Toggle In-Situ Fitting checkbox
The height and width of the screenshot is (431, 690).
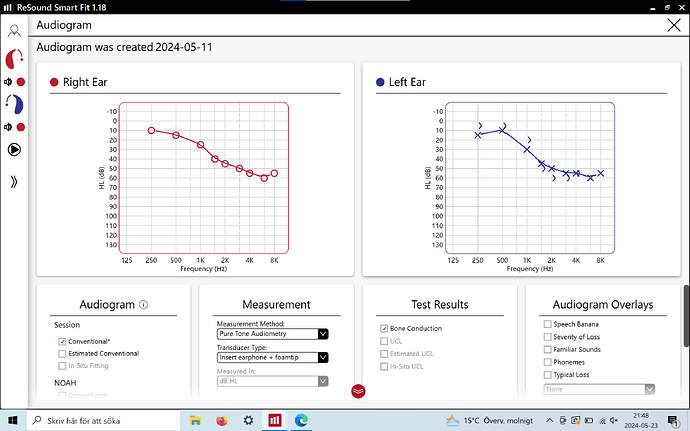click(x=62, y=366)
